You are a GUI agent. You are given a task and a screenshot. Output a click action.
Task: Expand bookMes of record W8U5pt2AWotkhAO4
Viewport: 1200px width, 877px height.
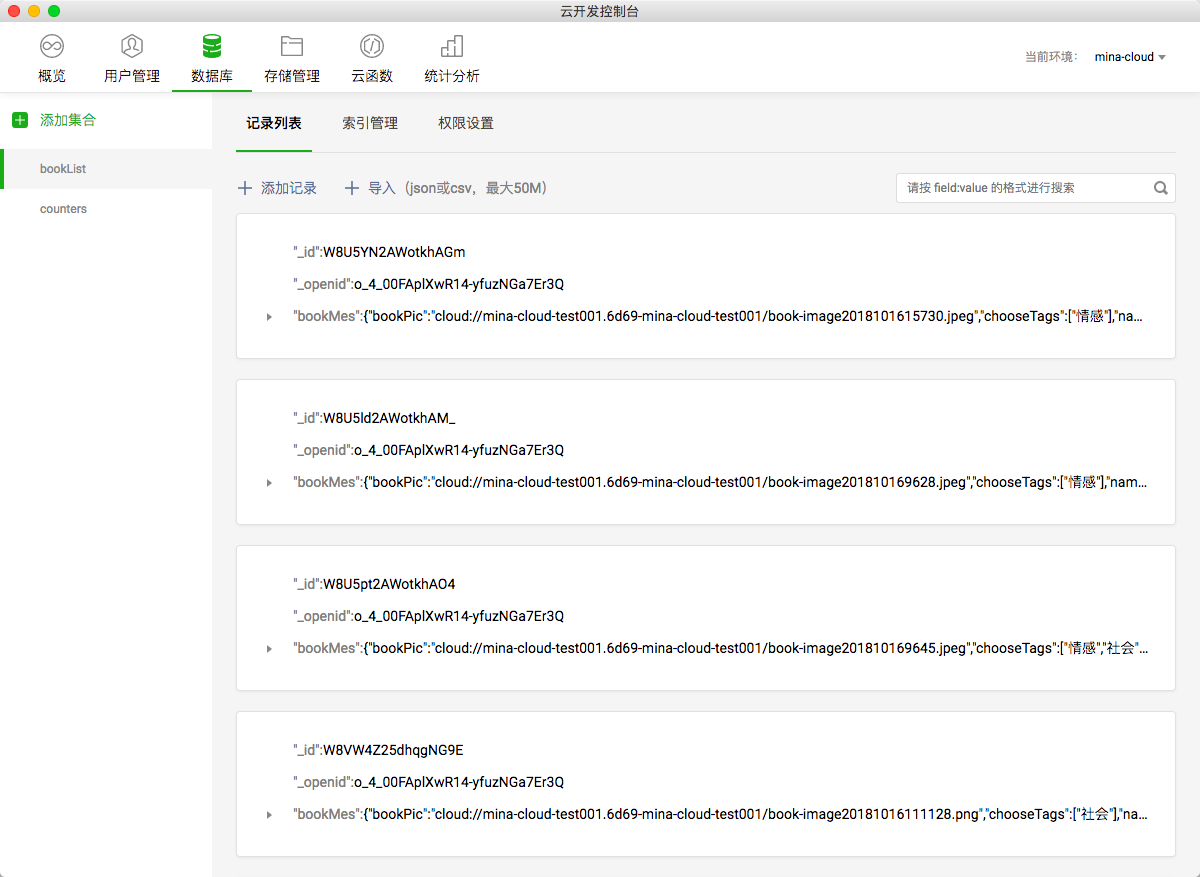tap(269, 649)
